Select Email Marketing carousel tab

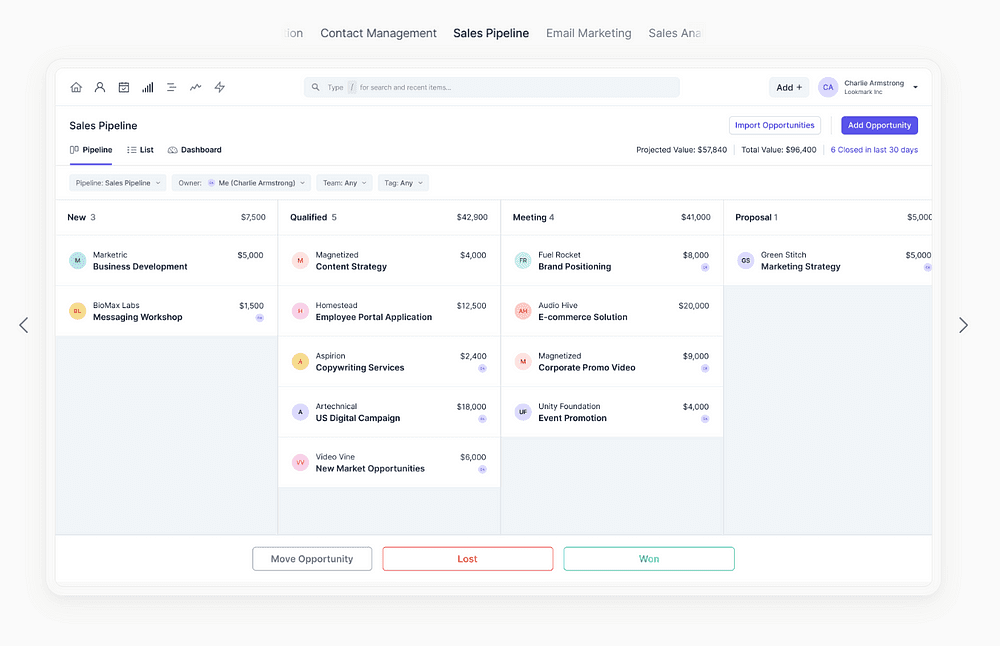(589, 33)
